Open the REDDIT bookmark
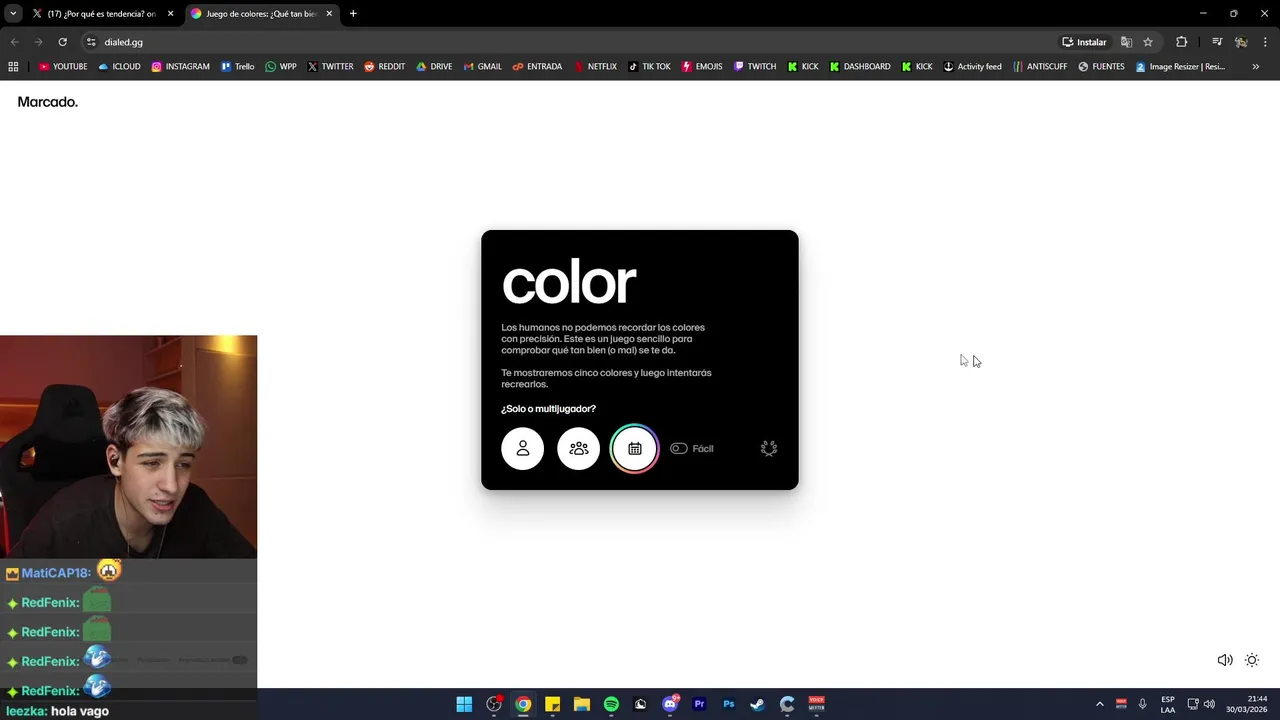The height and width of the screenshot is (720, 1280). 384,67
